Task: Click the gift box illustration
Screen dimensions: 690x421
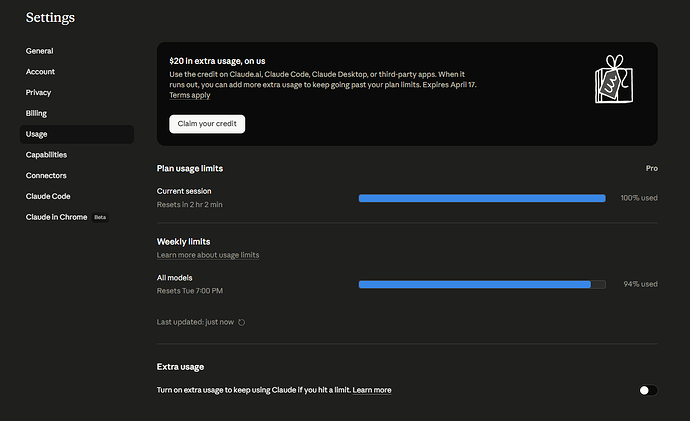Action: click(x=614, y=79)
